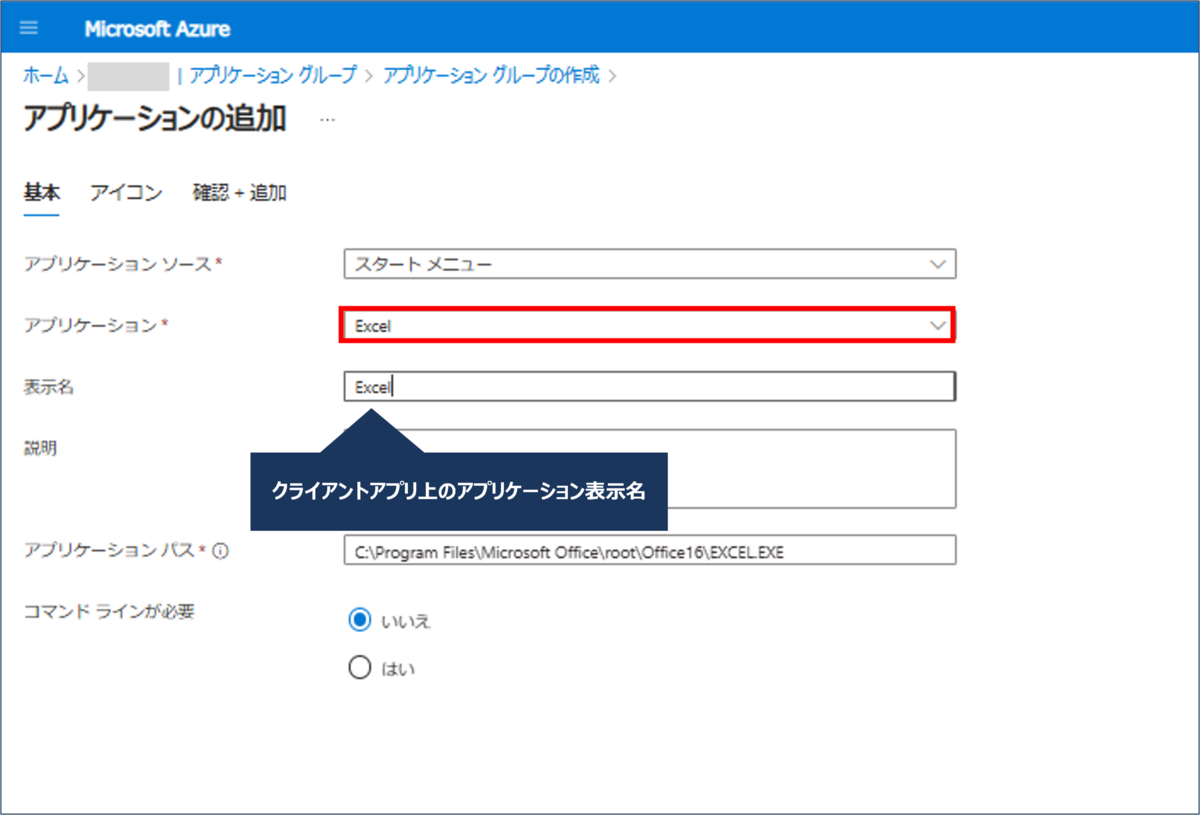The height and width of the screenshot is (815, 1200).
Task: Click the アプリケーションの追加 page title
Action: pos(154,118)
